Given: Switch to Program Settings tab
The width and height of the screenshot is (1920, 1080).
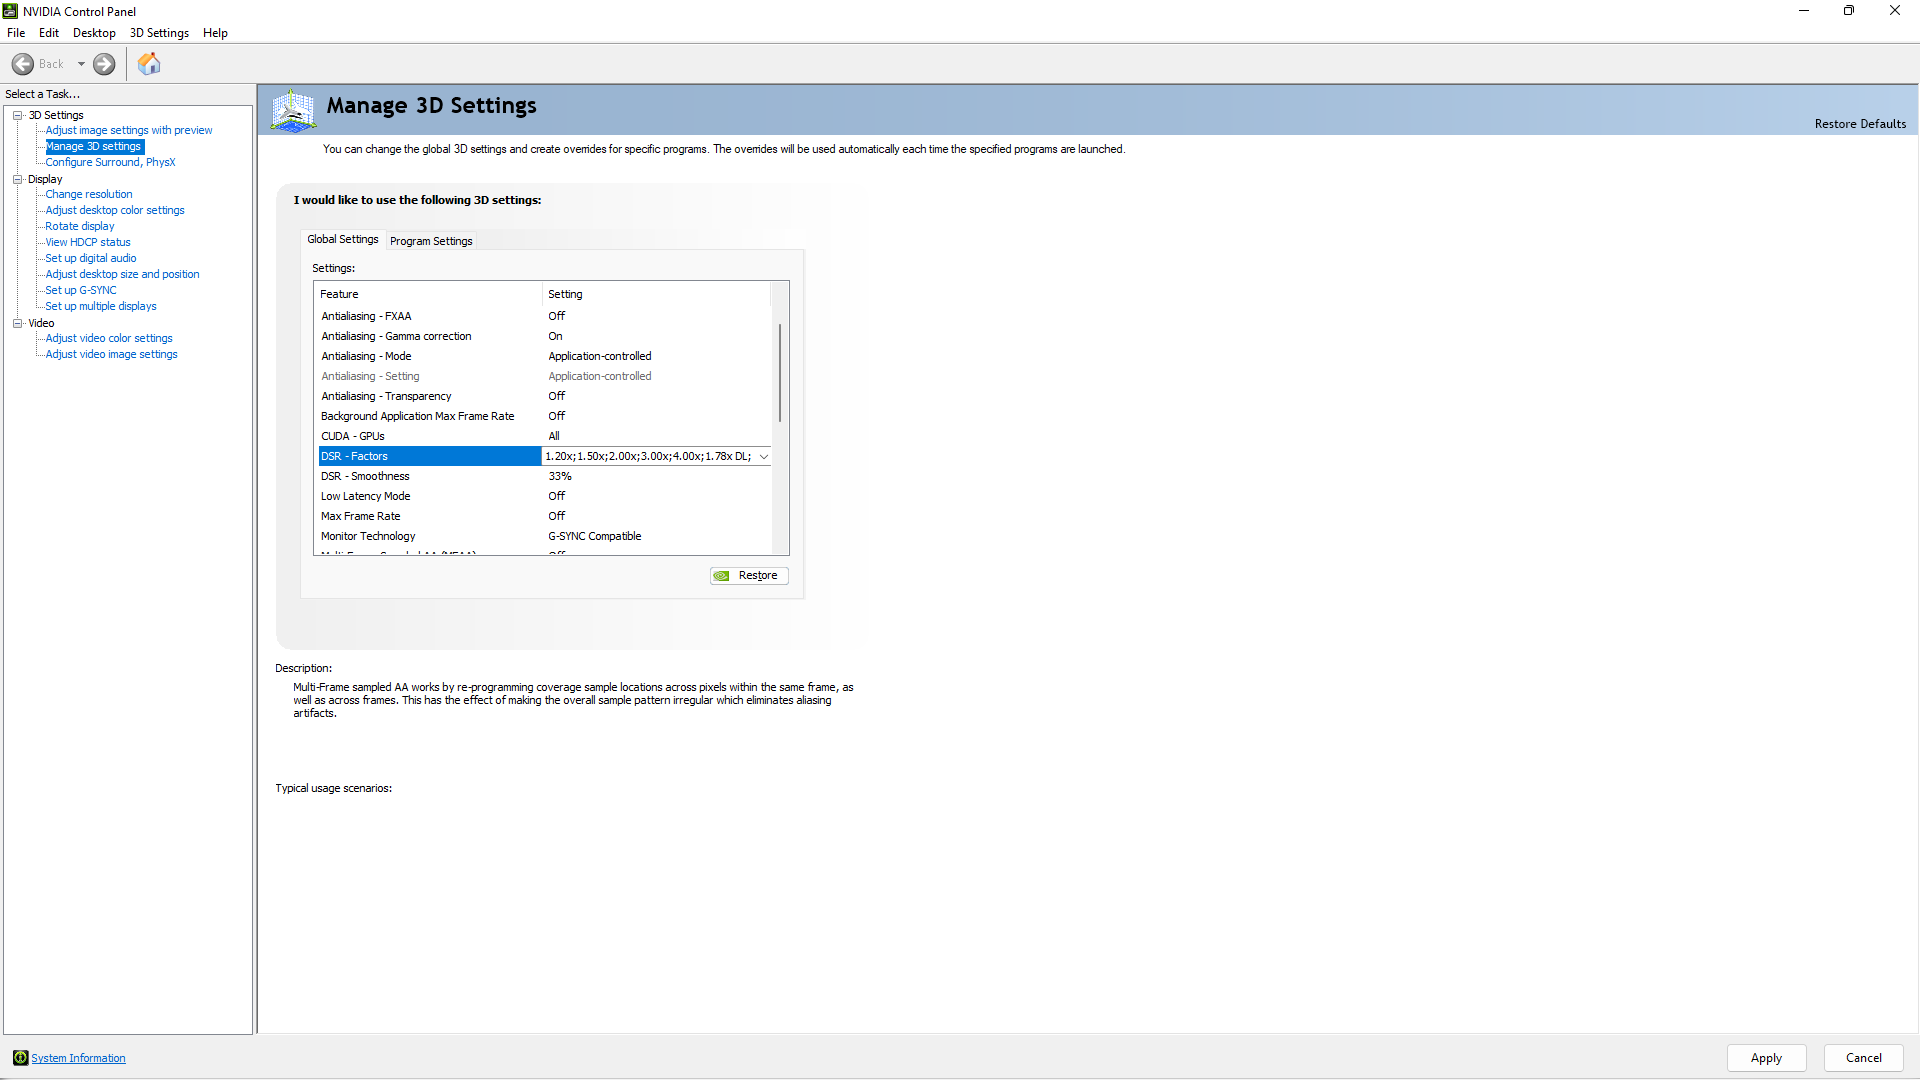Looking at the screenshot, I should pyautogui.click(x=431, y=241).
